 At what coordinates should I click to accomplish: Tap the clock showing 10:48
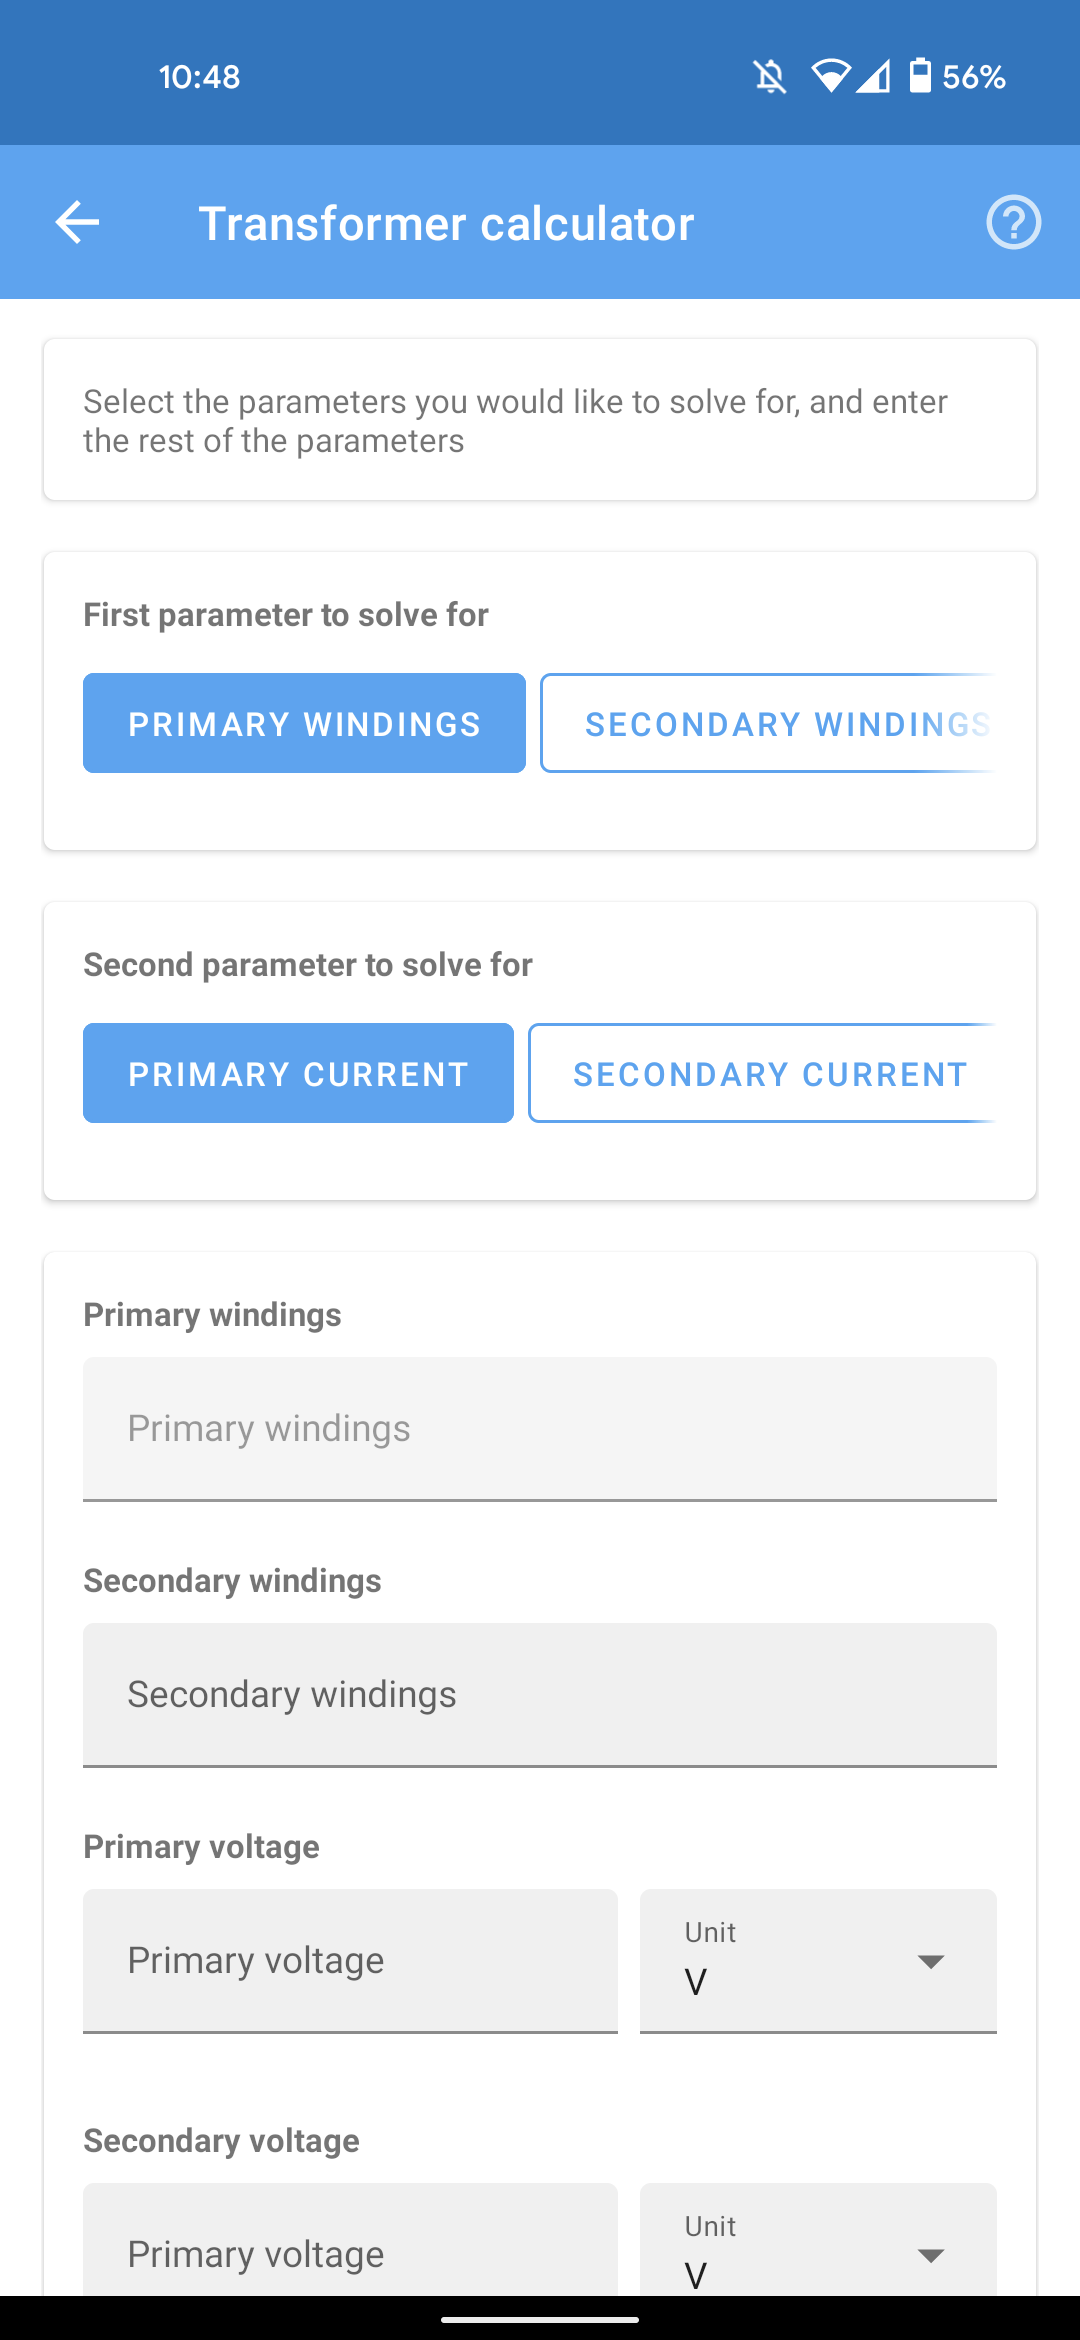pyautogui.click(x=199, y=77)
